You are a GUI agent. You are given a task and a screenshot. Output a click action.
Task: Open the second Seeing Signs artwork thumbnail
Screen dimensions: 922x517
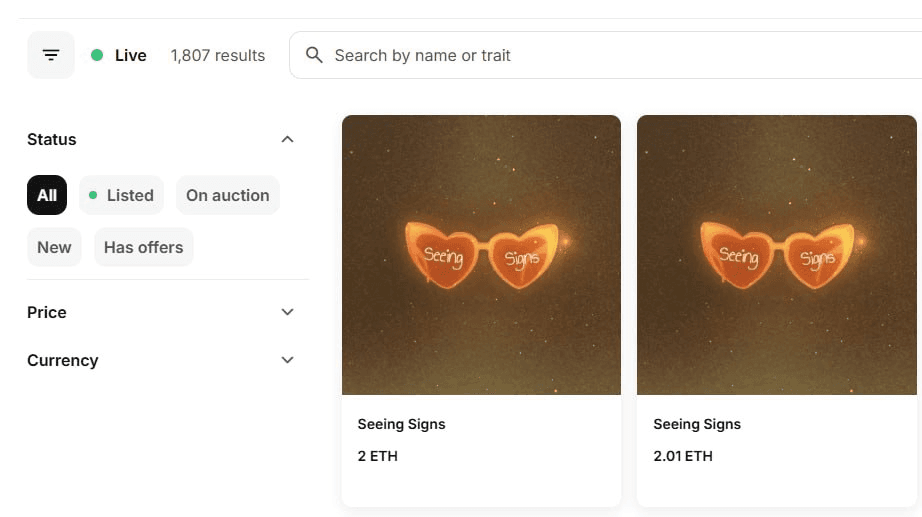tap(777, 255)
